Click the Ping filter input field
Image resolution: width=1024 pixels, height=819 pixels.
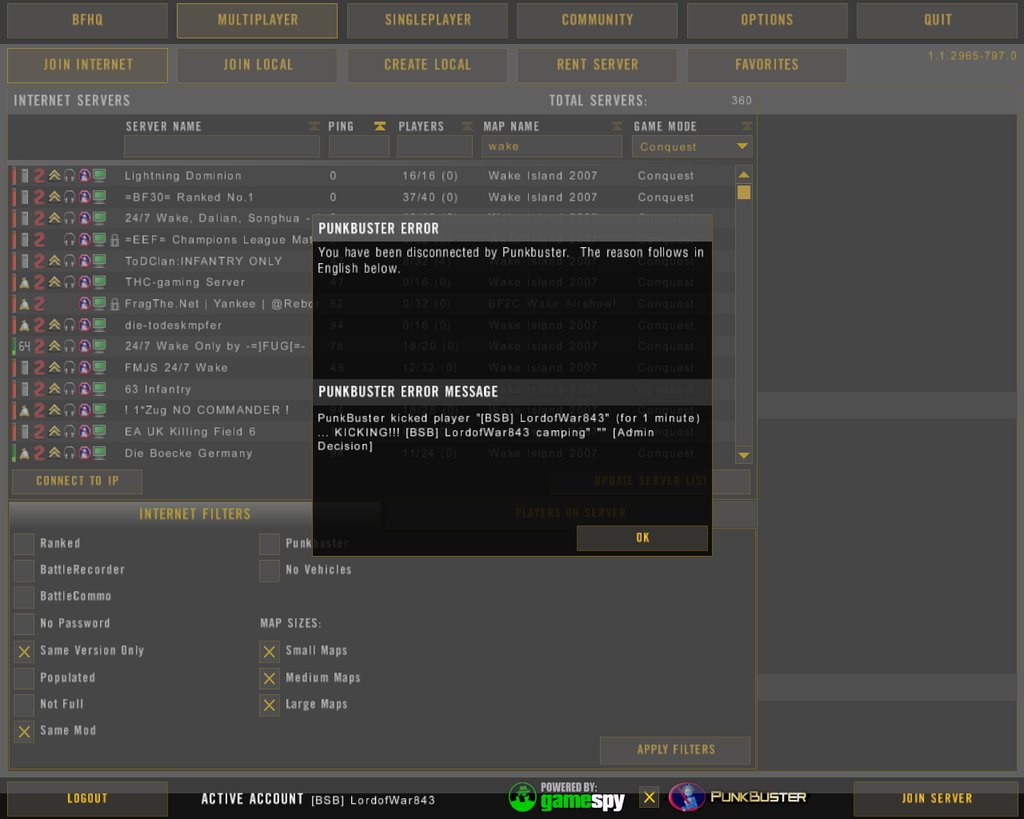click(359, 146)
